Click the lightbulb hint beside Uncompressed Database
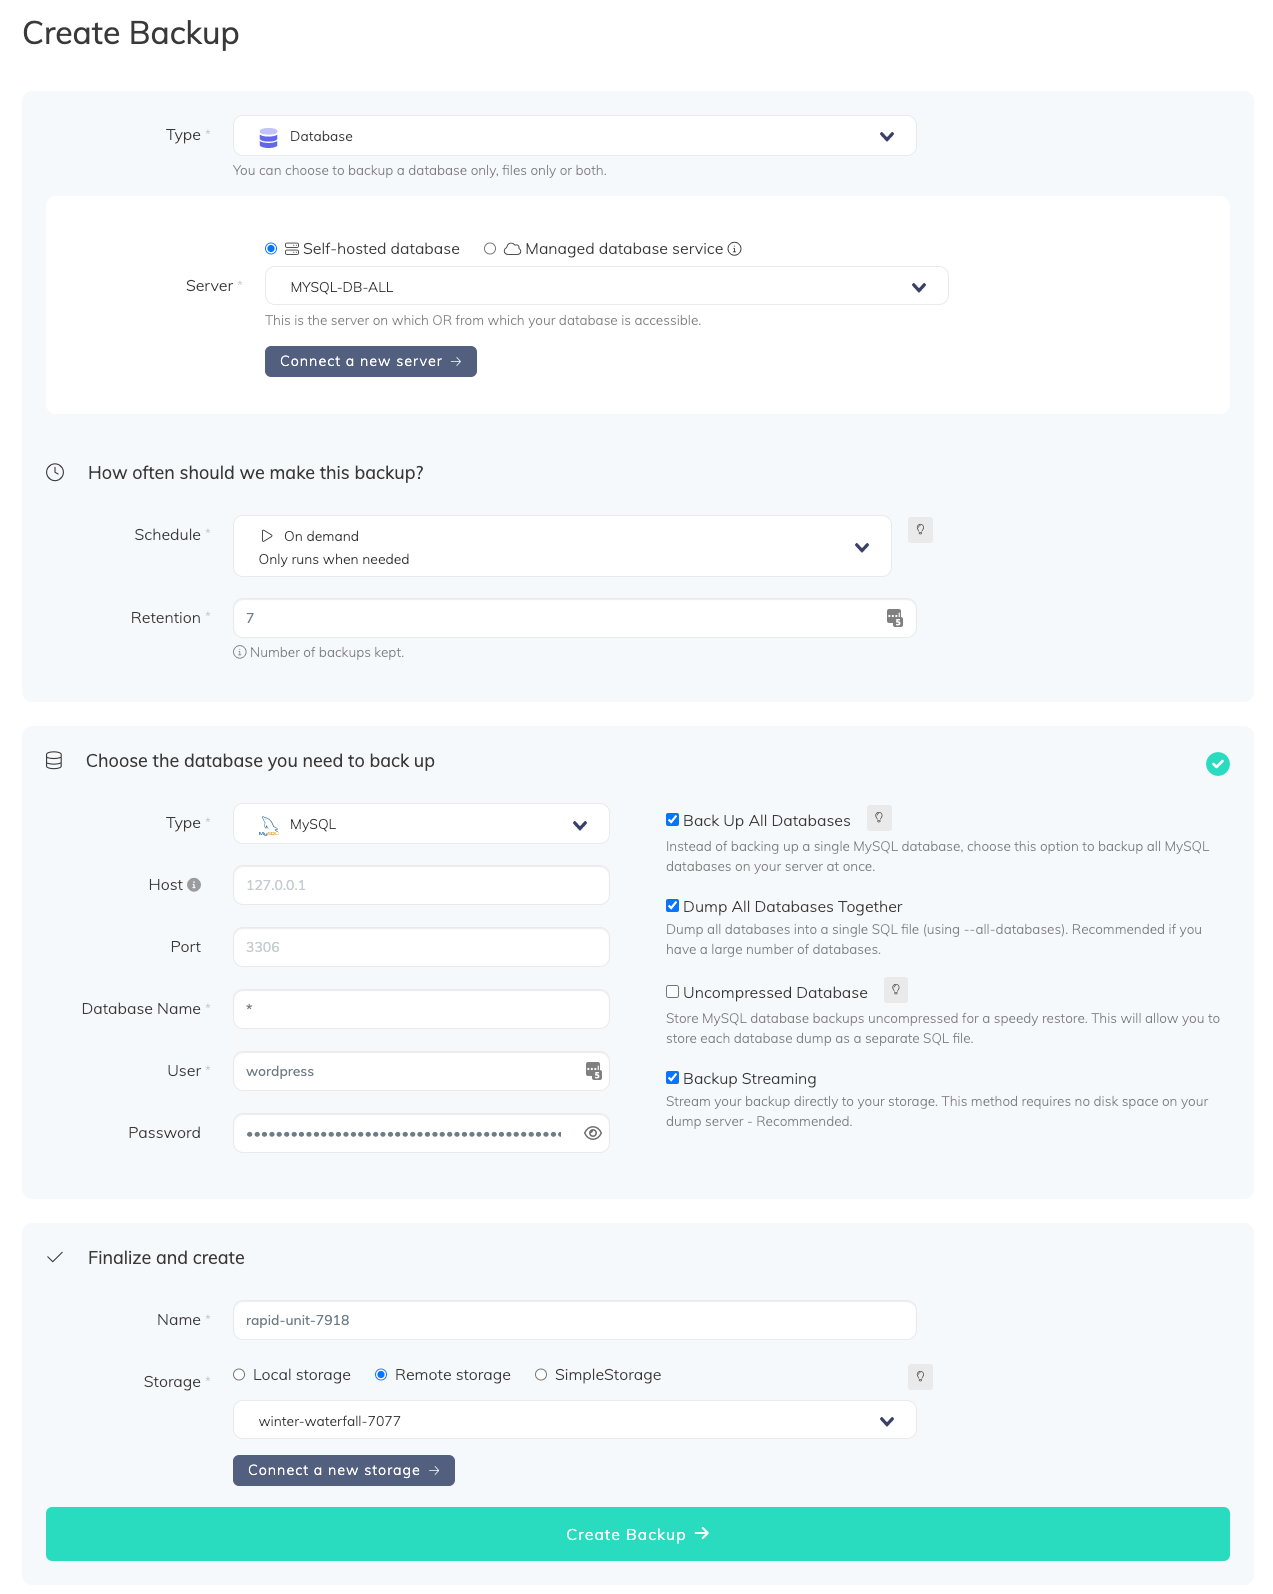This screenshot has height=1594, width=1273. tap(896, 990)
